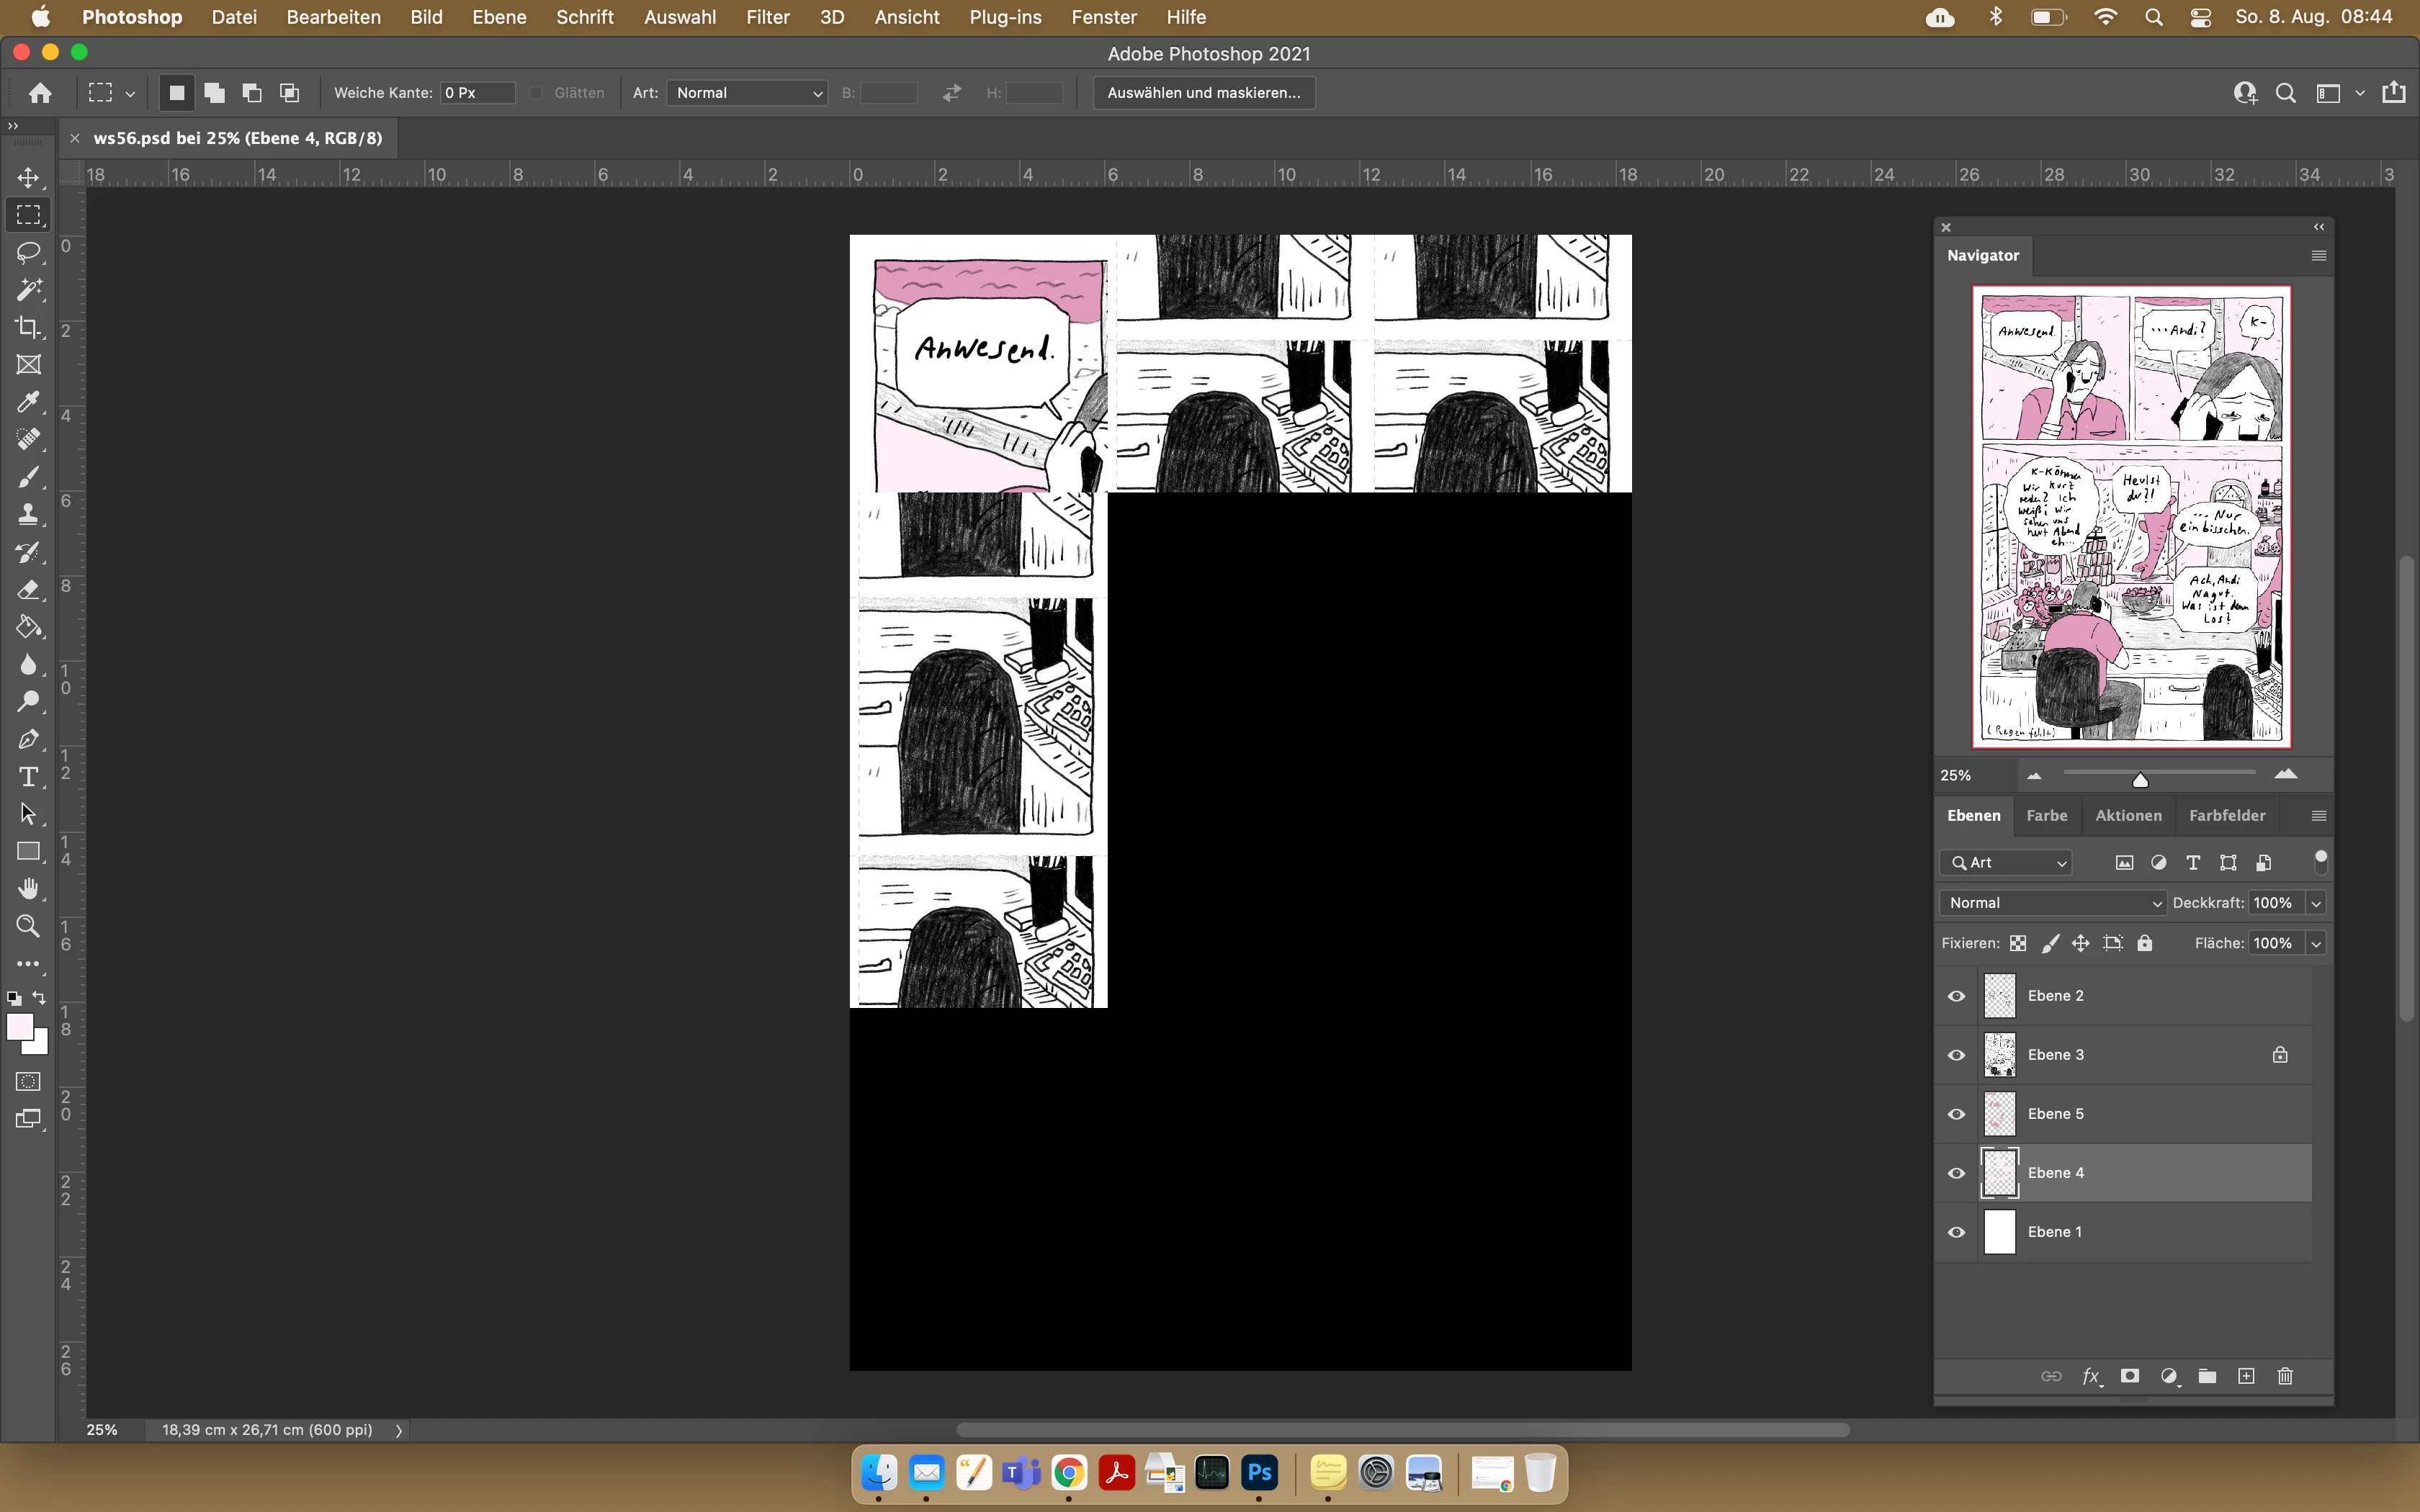This screenshot has width=2420, height=1512.
Task: Select the Lasso tool
Action: (x=28, y=252)
